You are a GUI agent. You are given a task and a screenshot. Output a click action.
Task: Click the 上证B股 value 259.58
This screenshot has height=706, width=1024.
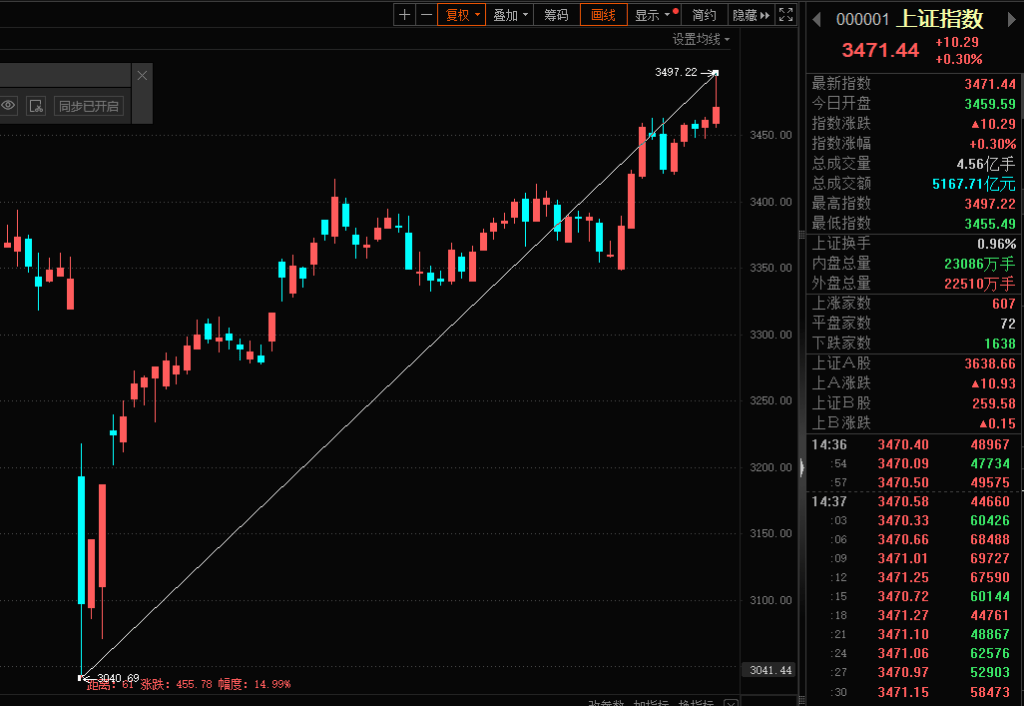tap(994, 404)
